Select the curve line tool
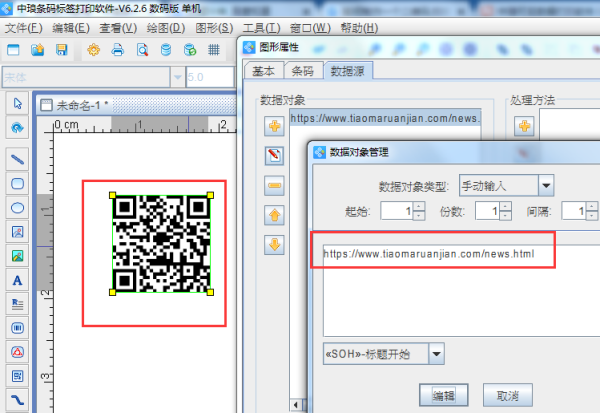This screenshot has height=413, width=600. (x=17, y=400)
